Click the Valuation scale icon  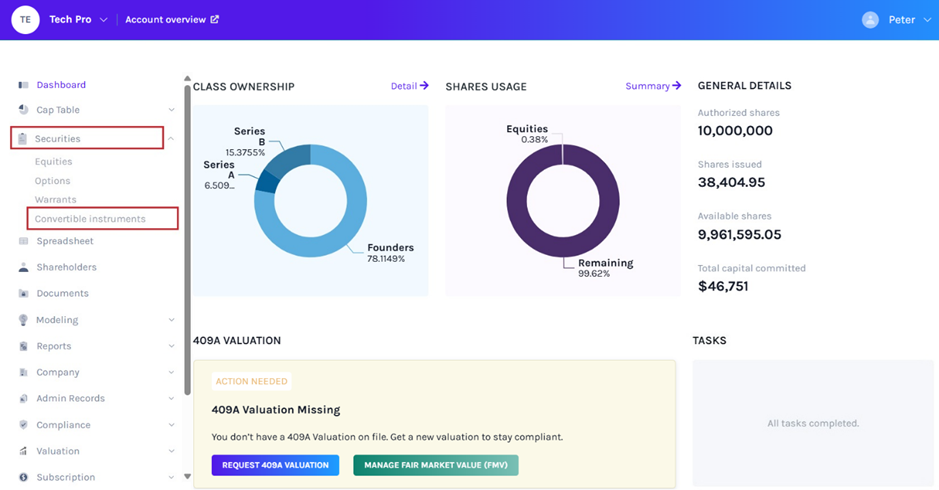tap(23, 452)
